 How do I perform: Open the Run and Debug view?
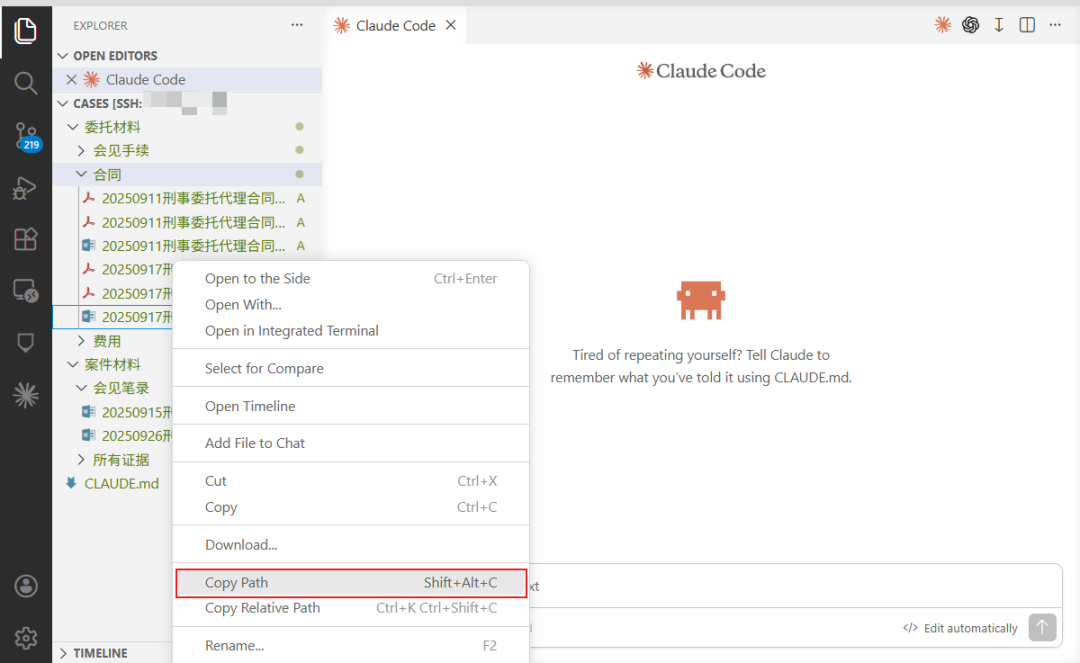click(x=25, y=188)
